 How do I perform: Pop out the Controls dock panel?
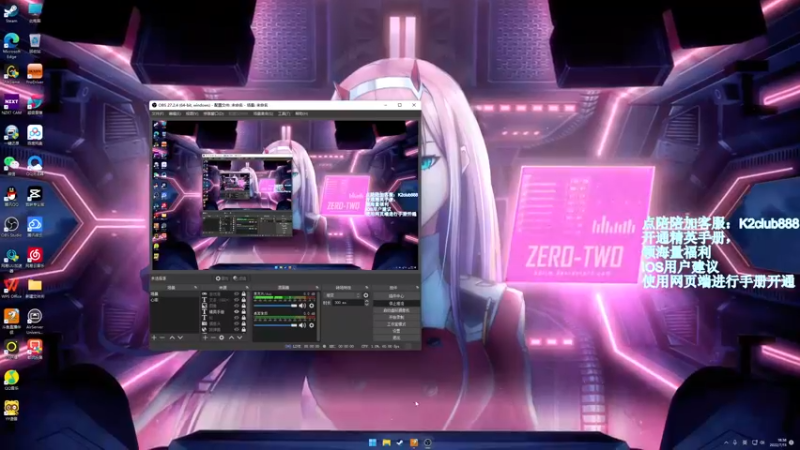417,288
